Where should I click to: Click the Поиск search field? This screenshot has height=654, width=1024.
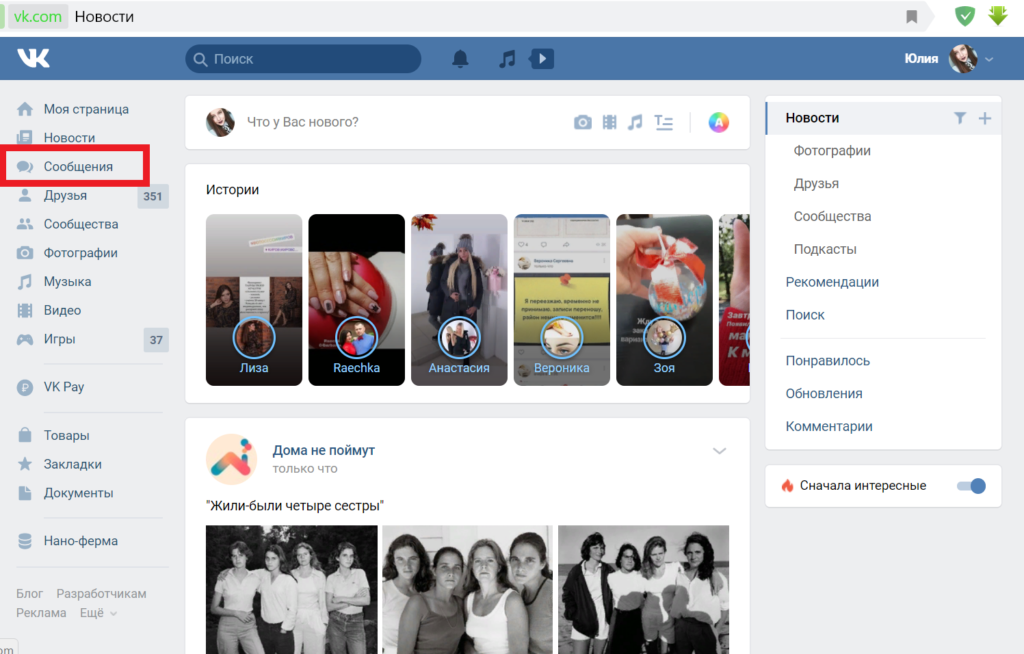click(303, 59)
